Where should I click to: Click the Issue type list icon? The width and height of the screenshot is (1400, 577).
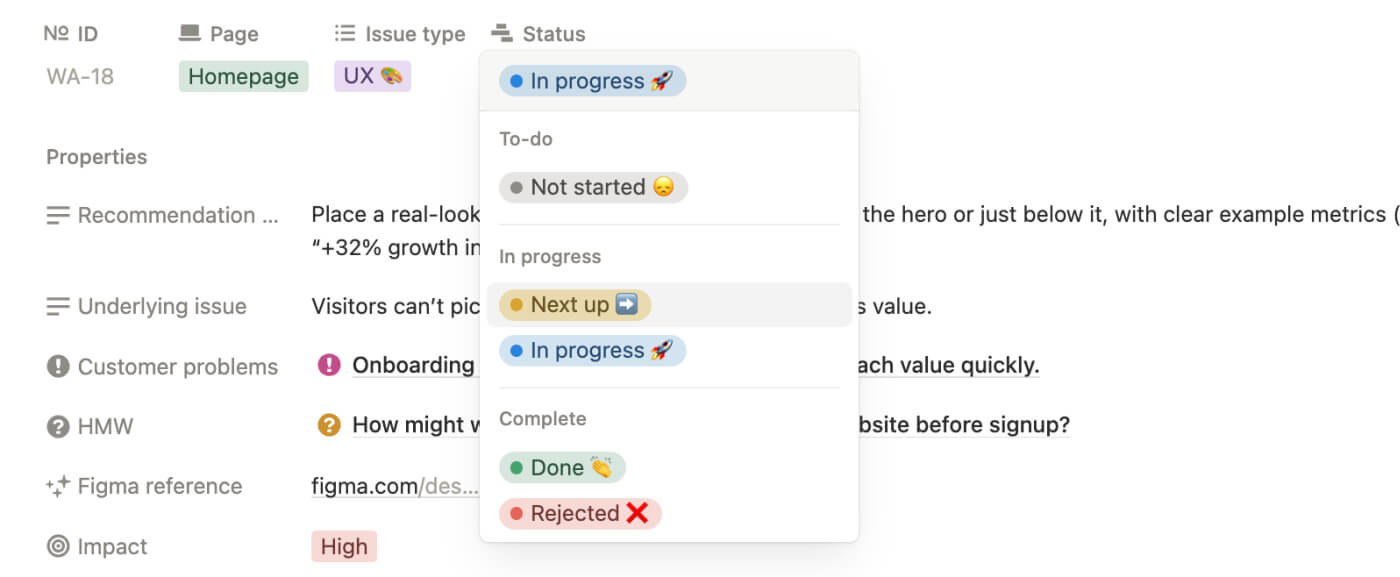345,33
